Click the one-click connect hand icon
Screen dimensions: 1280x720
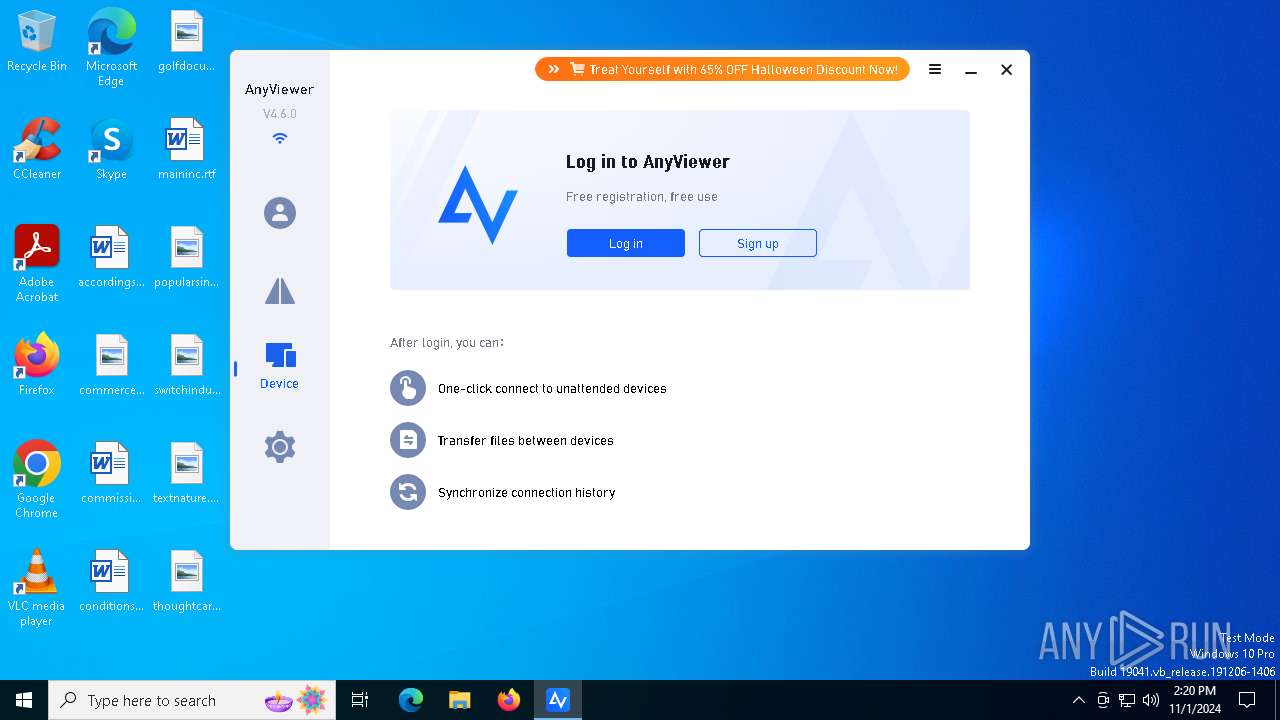pyautogui.click(x=408, y=388)
